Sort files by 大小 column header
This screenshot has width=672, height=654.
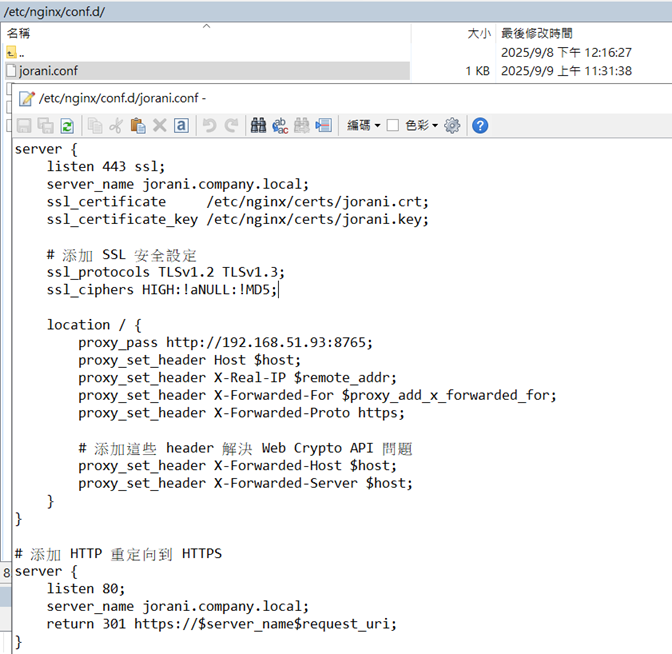pyautogui.click(x=478, y=33)
